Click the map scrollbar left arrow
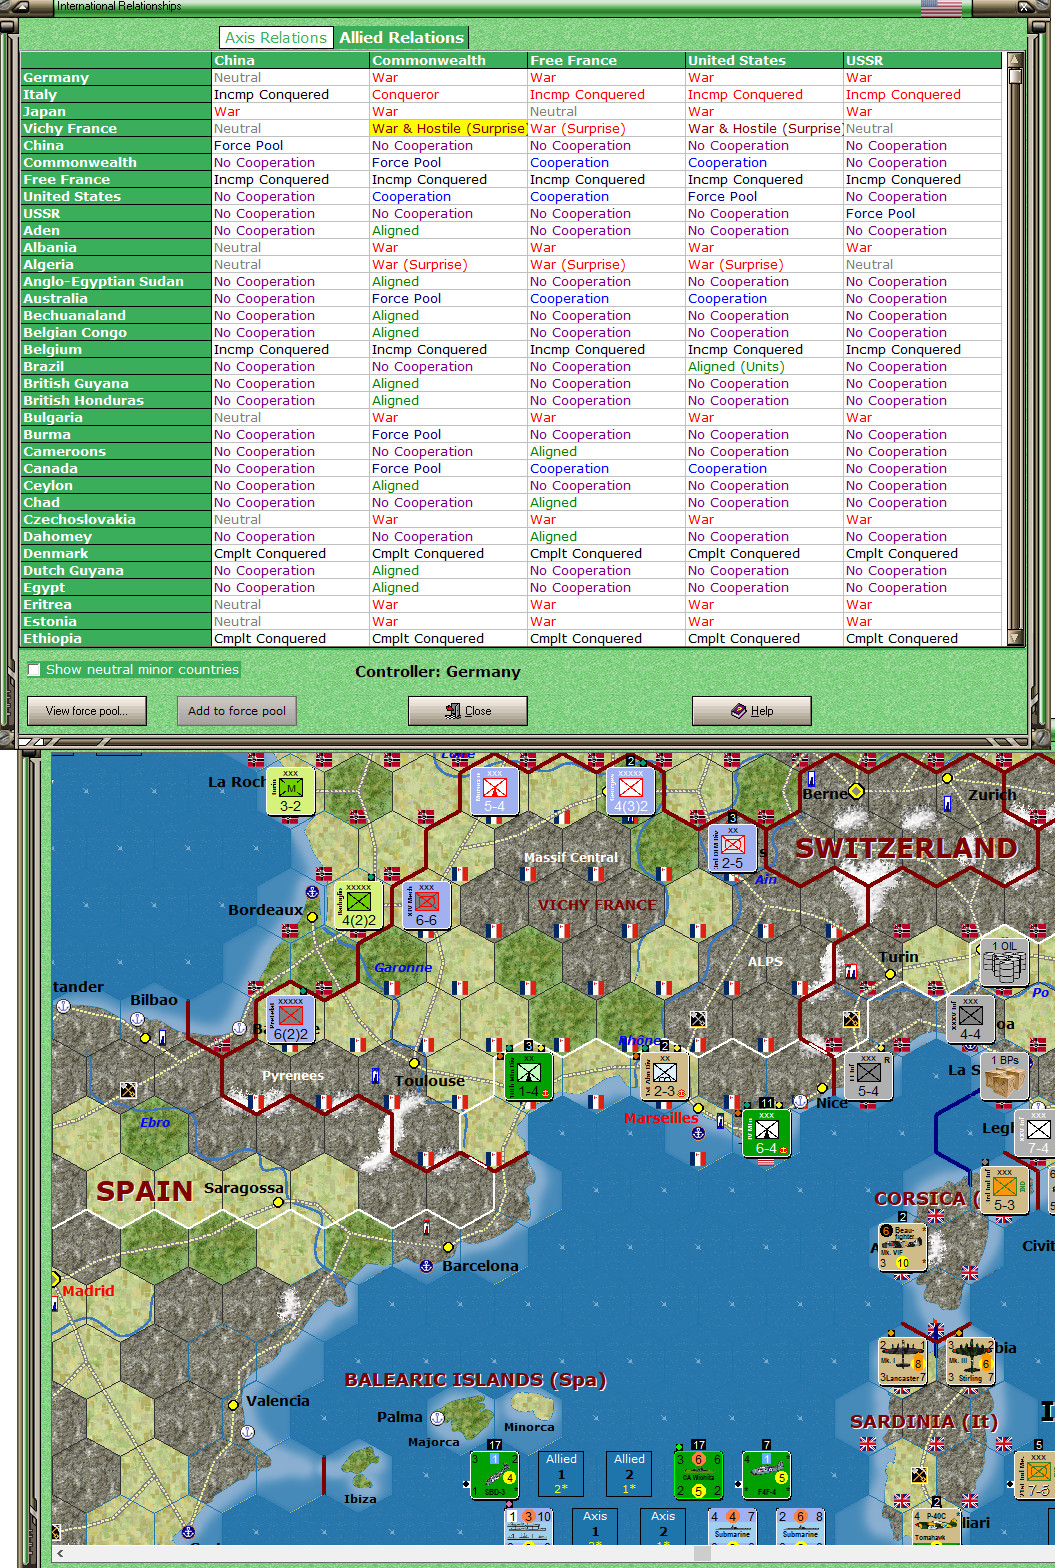 point(61,1553)
